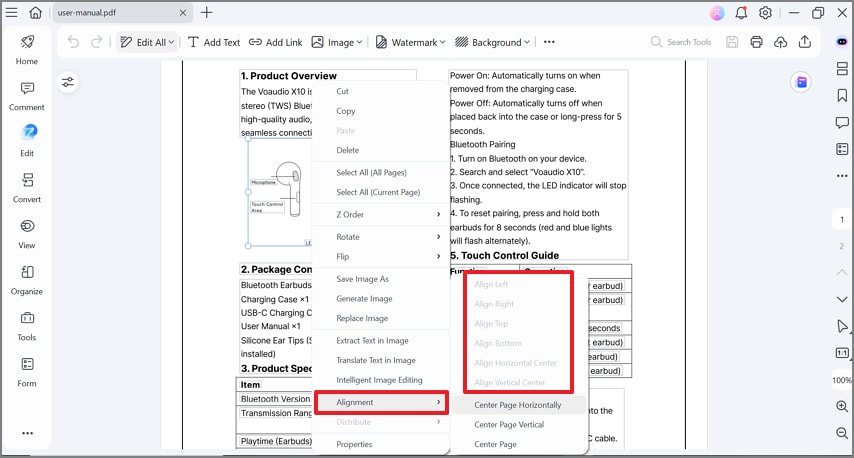Open a new tab with plus
This screenshot has height=458, width=854.
coord(206,13)
